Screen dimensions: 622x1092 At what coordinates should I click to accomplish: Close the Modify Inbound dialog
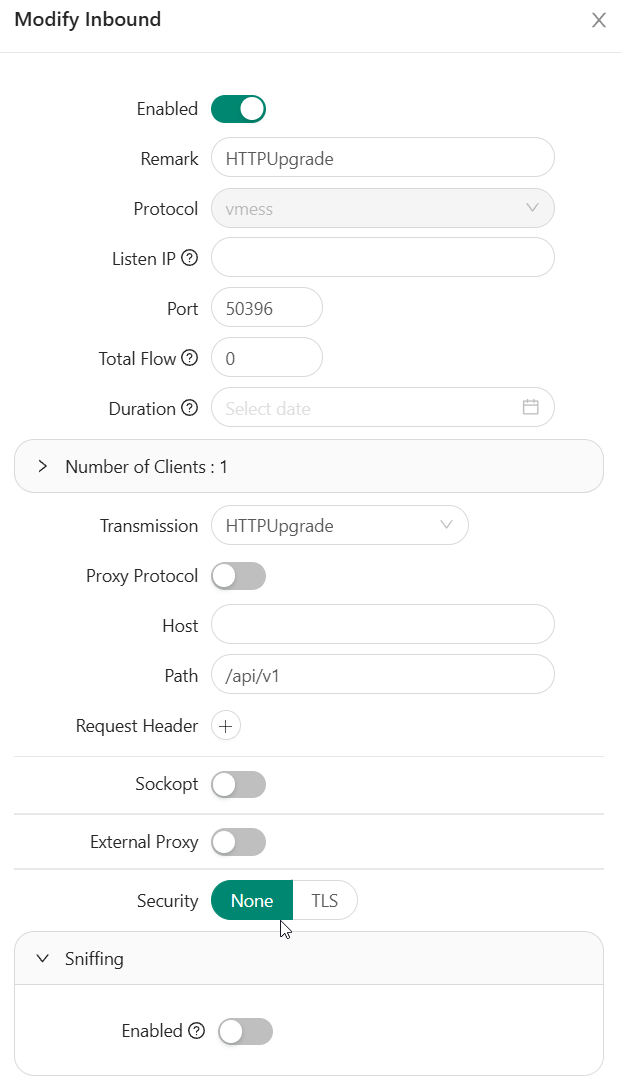pyautogui.click(x=598, y=20)
